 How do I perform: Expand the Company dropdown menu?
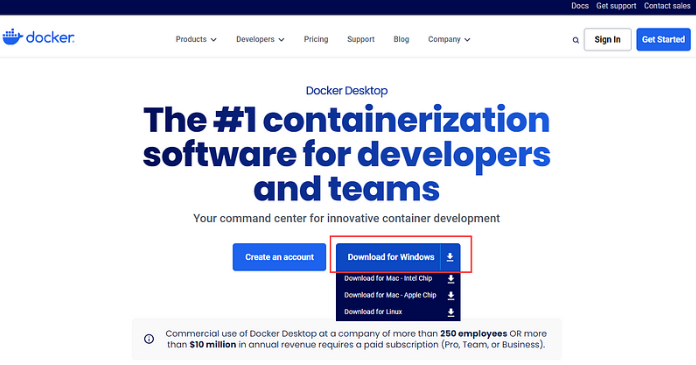point(449,40)
